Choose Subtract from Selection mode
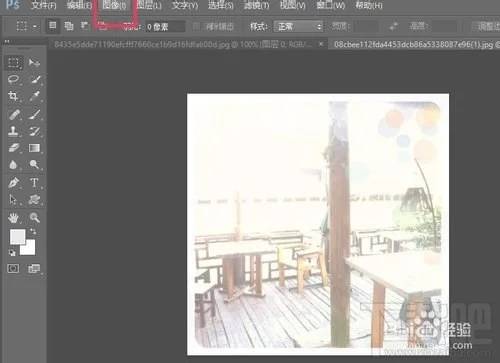This screenshot has height=363, width=500. point(85,26)
